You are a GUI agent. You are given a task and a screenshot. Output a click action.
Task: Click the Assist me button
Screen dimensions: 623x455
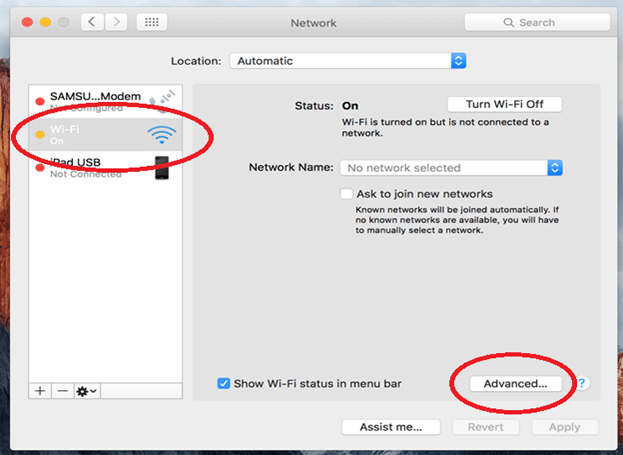click(390, 427)
